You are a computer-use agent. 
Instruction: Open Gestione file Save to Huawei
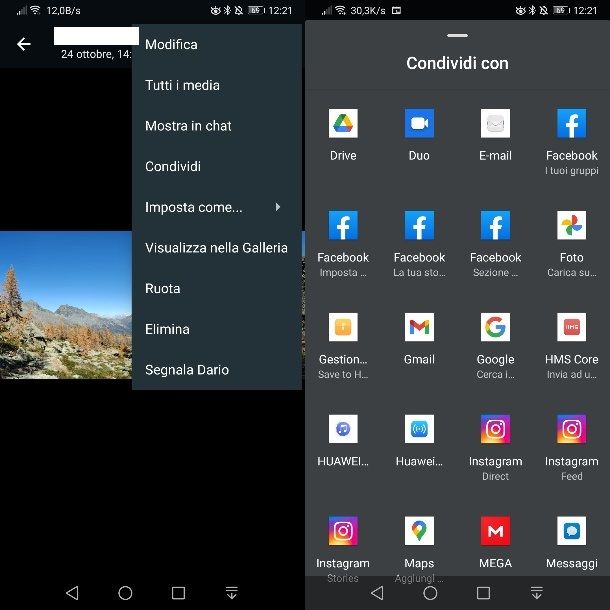point(343,327)
